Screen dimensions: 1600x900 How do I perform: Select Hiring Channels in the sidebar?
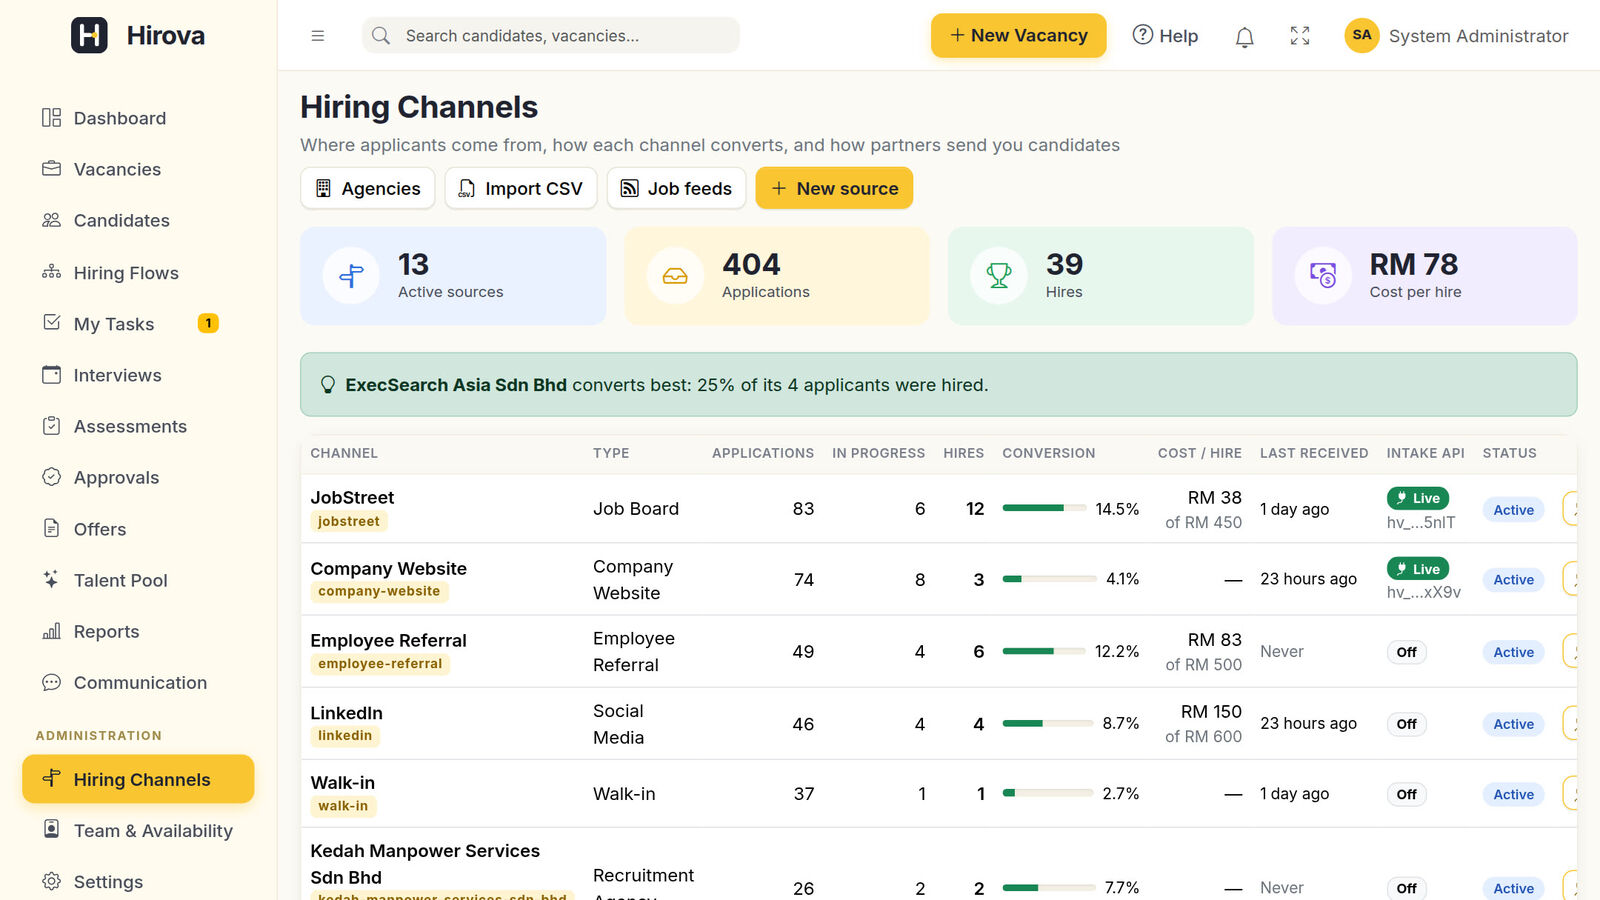(138, 779)
